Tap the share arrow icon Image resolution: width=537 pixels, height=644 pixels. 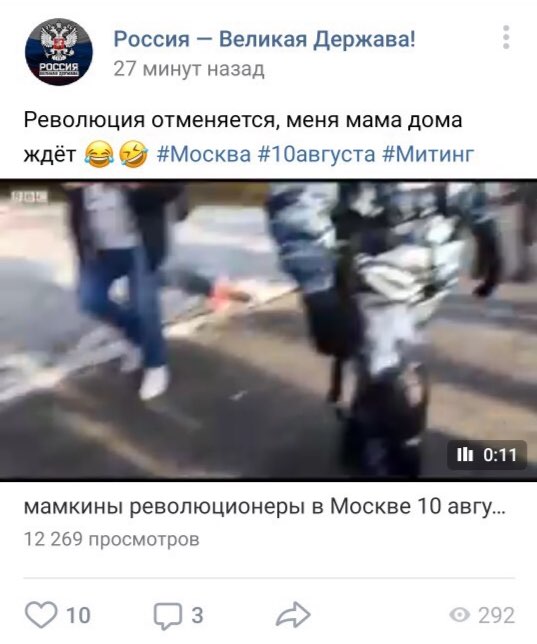[x=293, y=615]
